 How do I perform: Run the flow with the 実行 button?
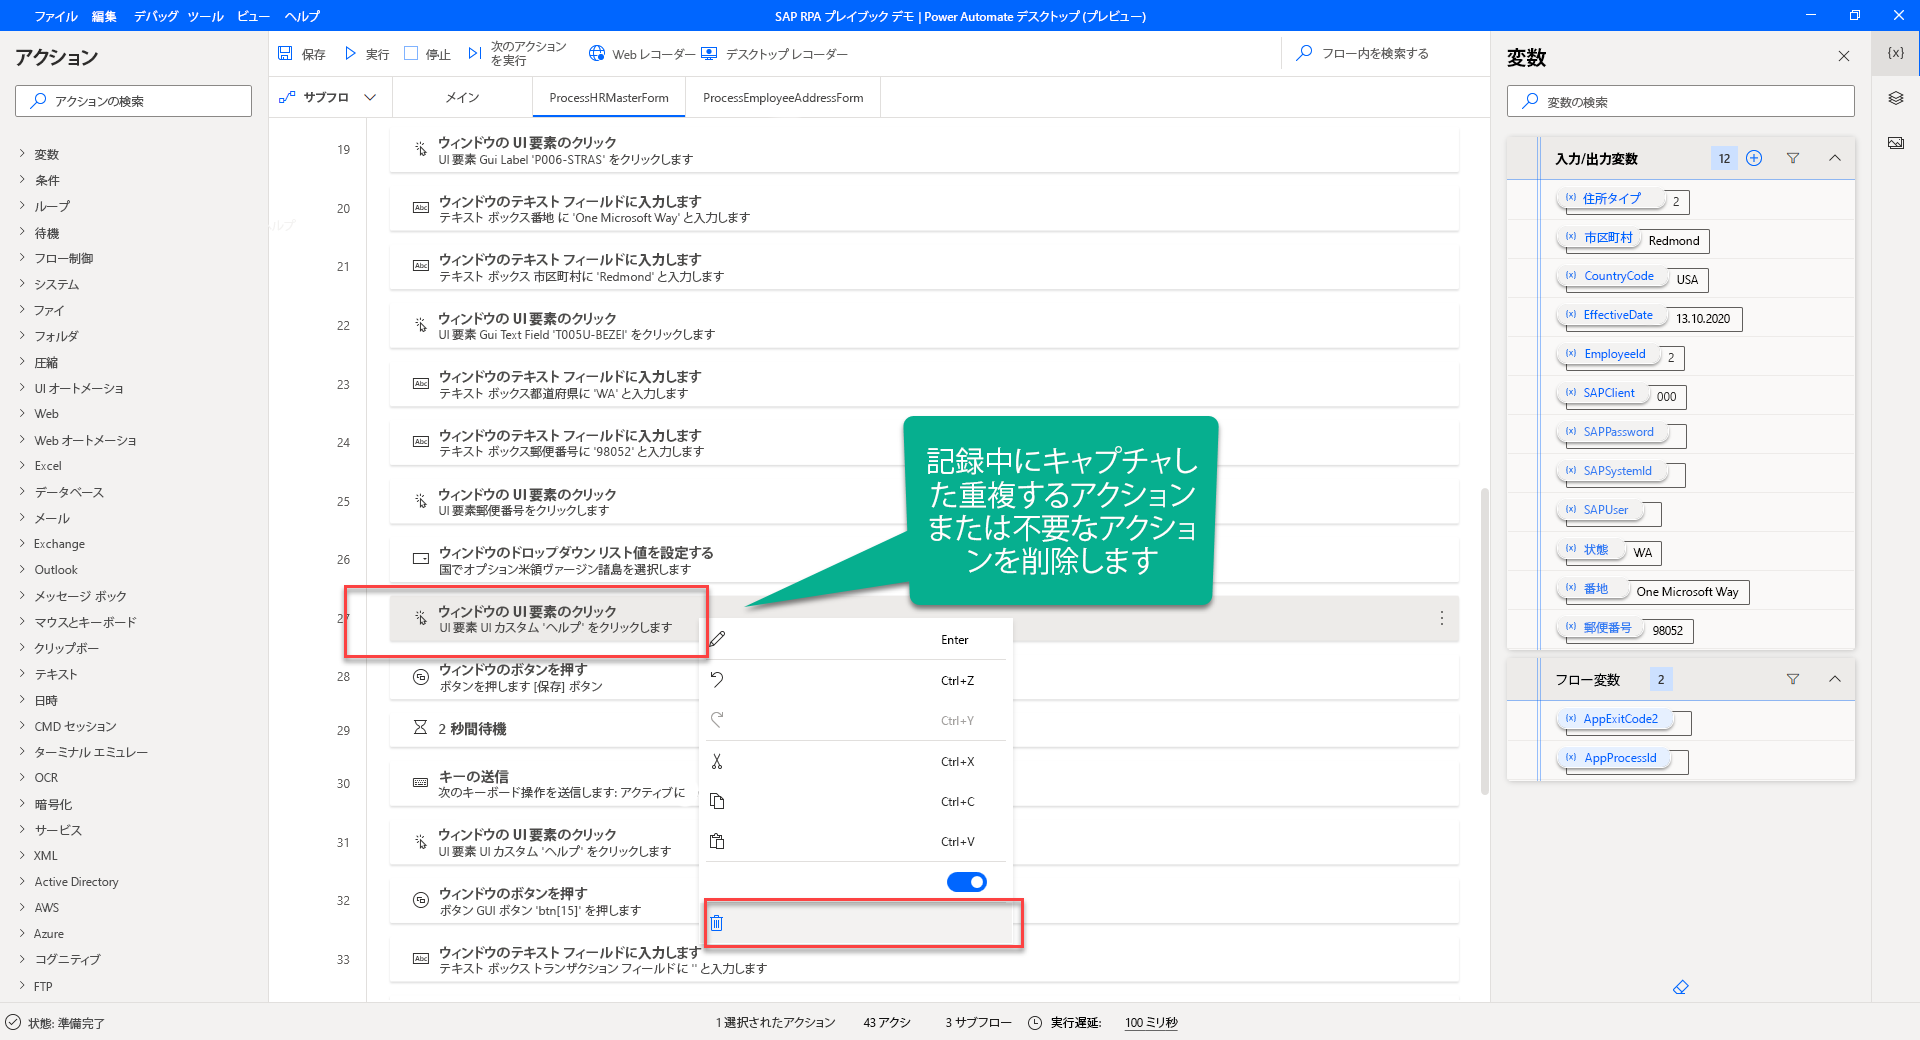[366, 54]
